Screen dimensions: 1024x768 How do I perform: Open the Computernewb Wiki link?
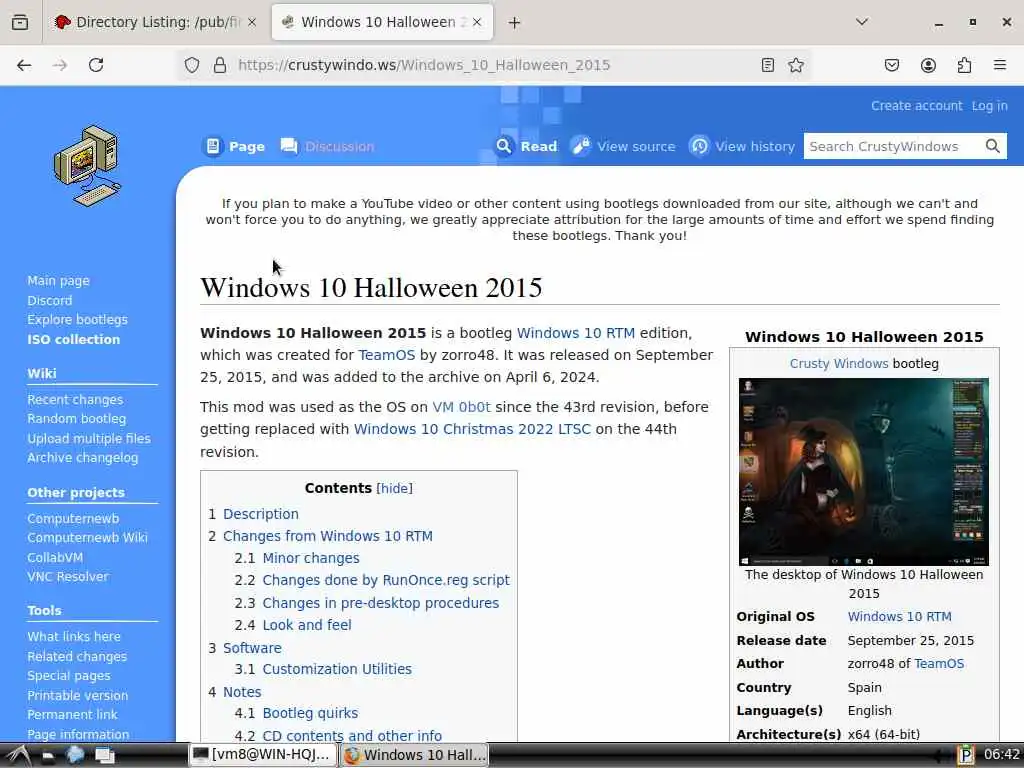[x=88, y=537]
